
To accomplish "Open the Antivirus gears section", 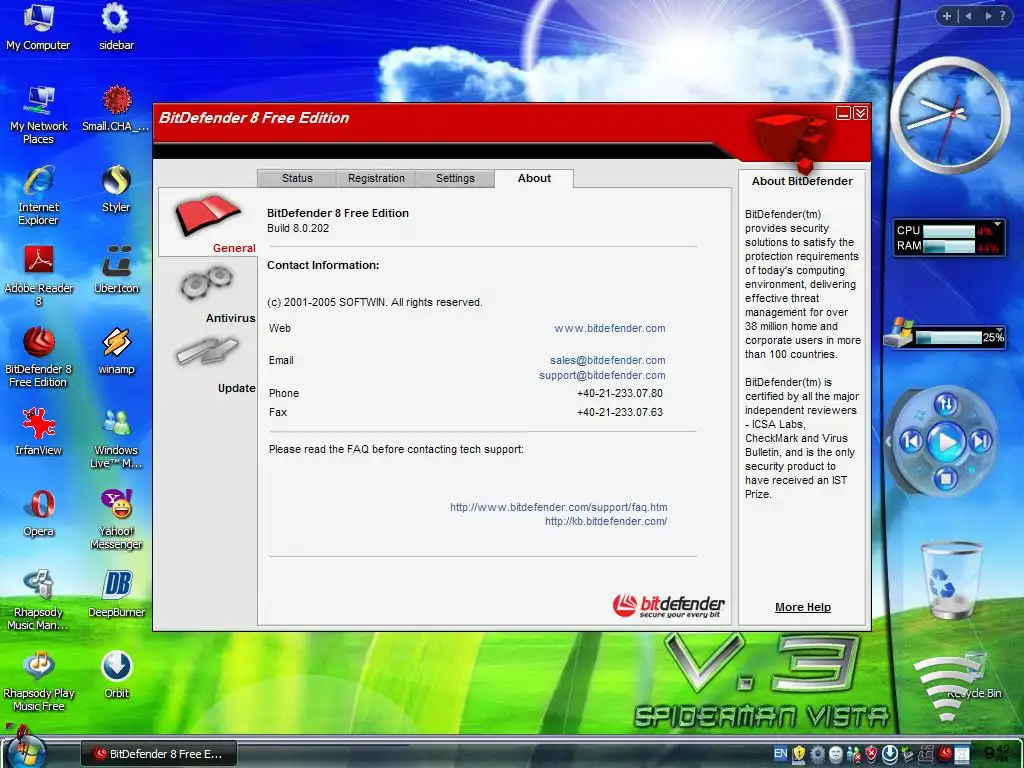I will pos(207,283).
